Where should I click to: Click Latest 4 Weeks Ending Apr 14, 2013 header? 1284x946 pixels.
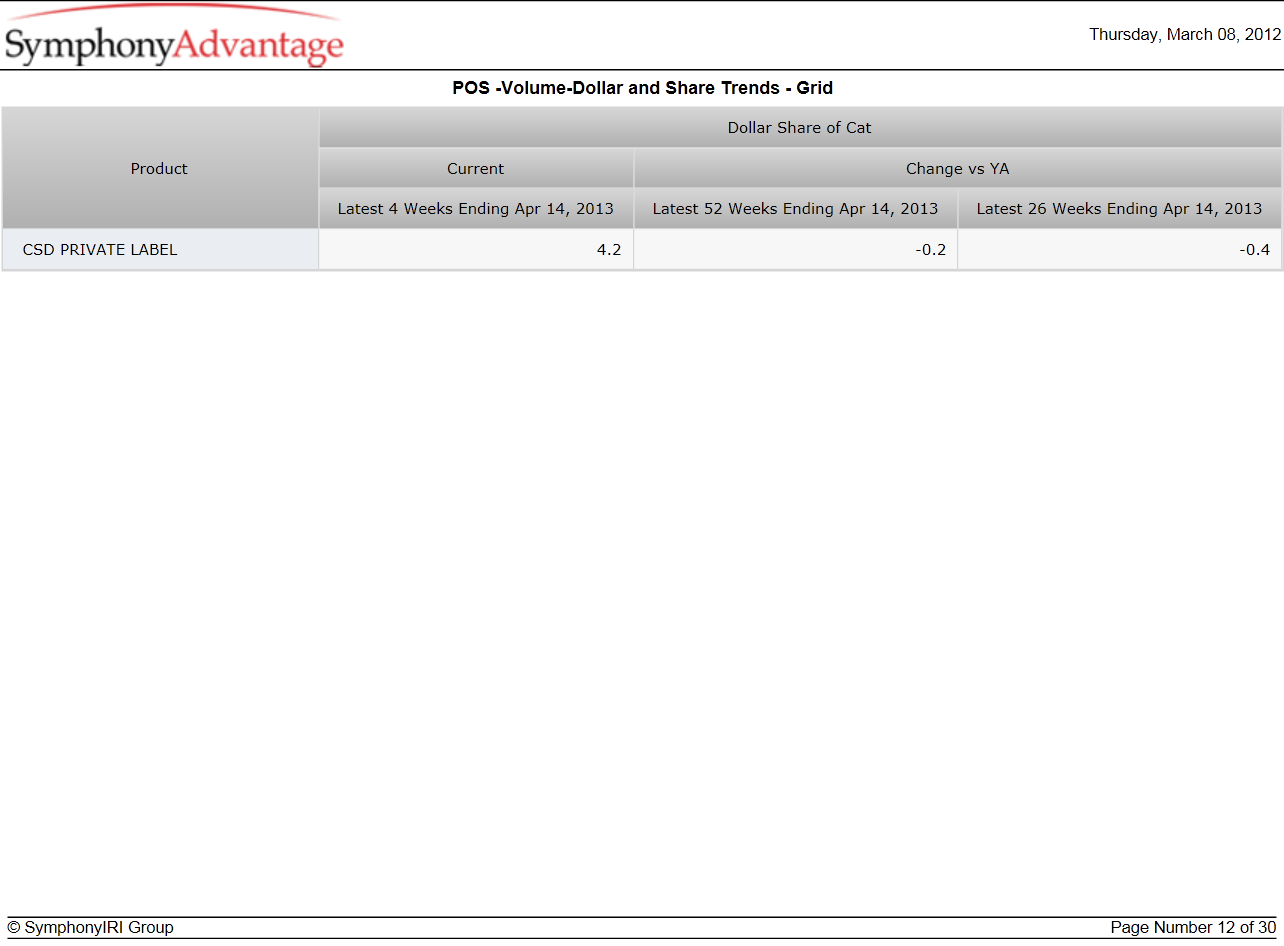[x=476, y=209]
